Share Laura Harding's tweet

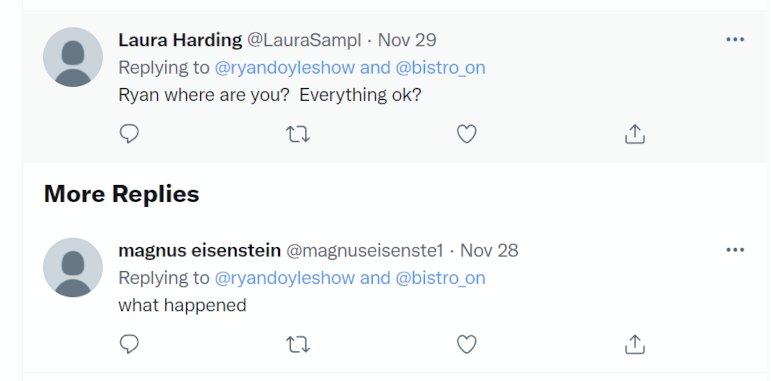tap(635, 134)
